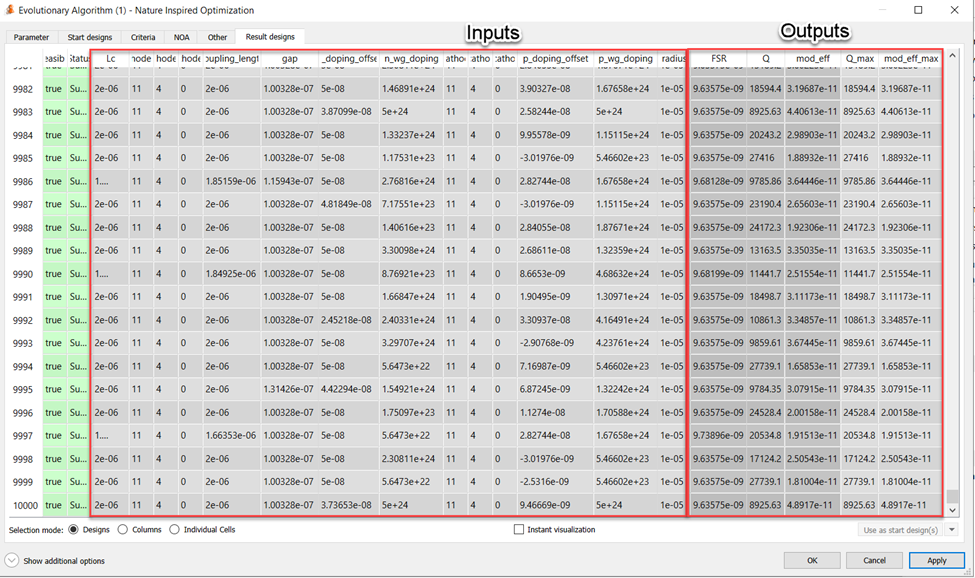Select design row 9994
Viewport: 975px width, 578px height.
pyautogui.click(x=23, y=367)
